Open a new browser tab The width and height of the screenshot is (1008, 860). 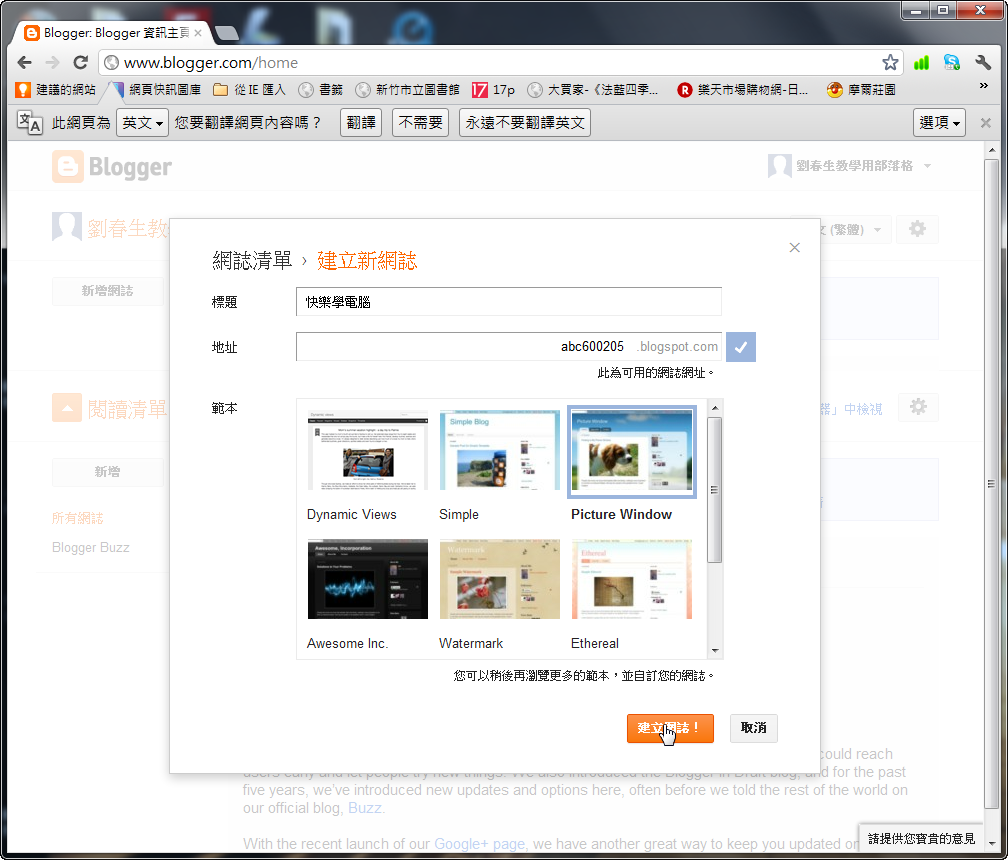(x=226, y=33)
